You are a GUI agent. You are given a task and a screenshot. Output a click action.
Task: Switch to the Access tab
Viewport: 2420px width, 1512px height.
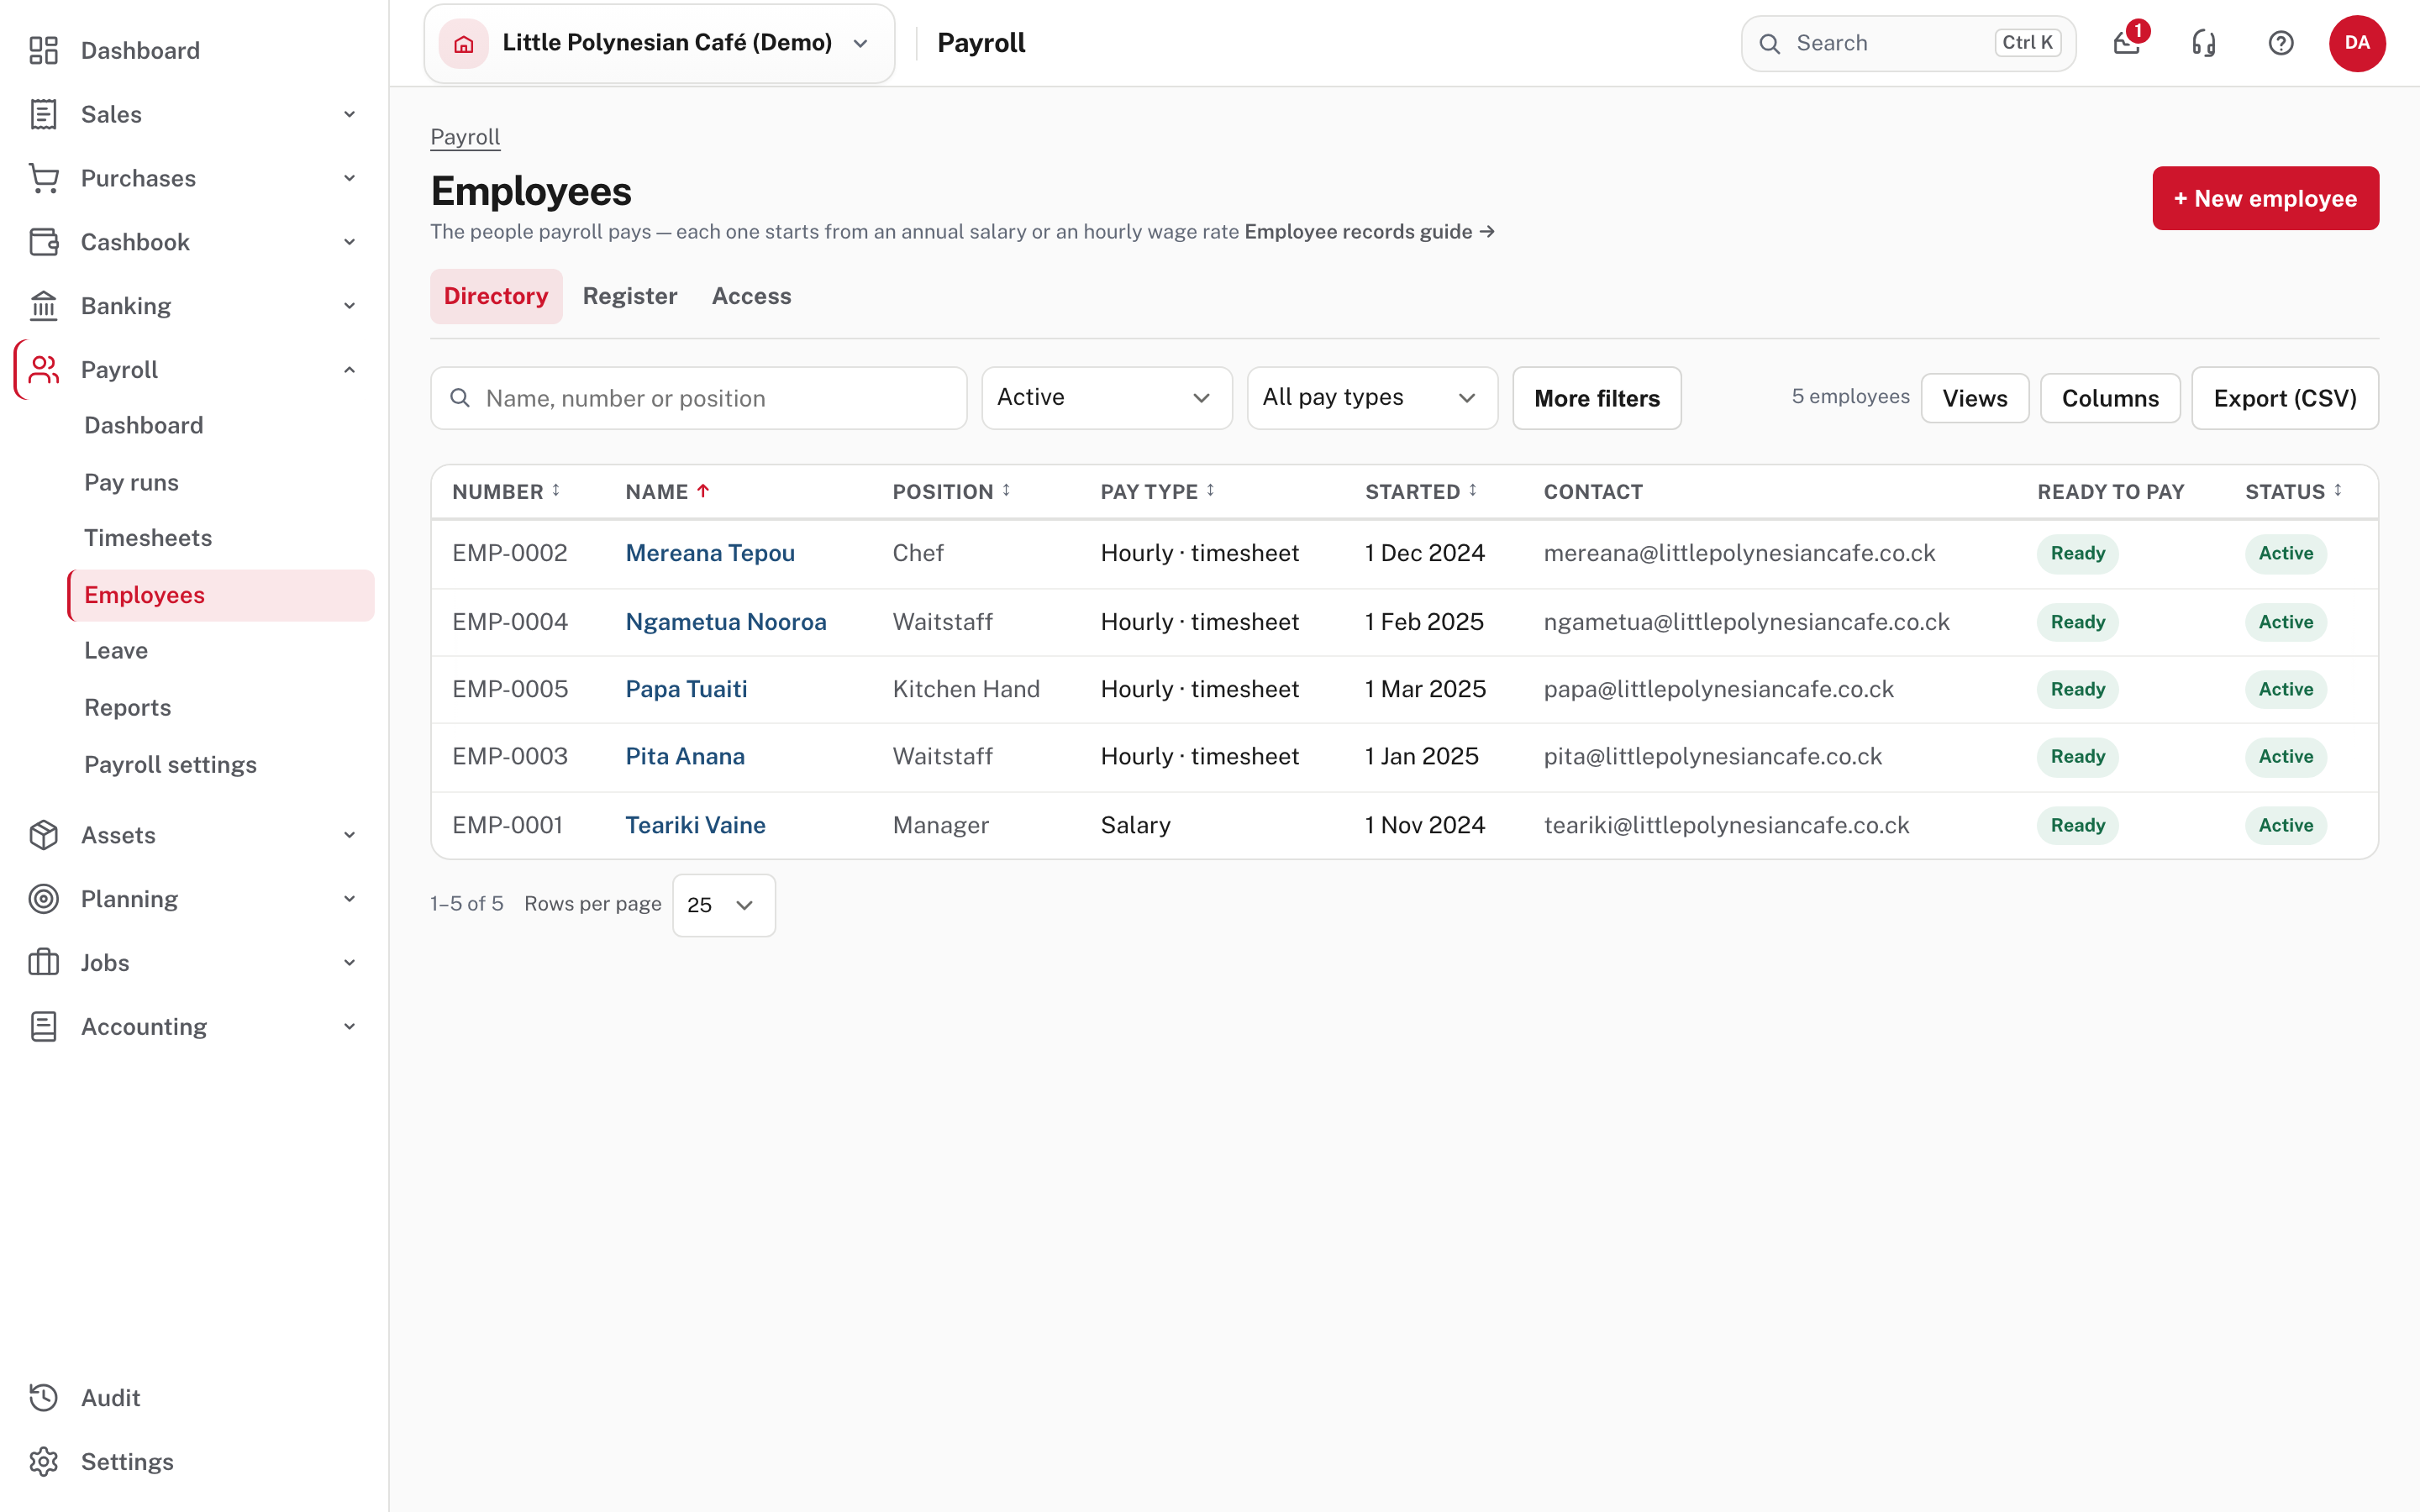click(x=751, y=296)
